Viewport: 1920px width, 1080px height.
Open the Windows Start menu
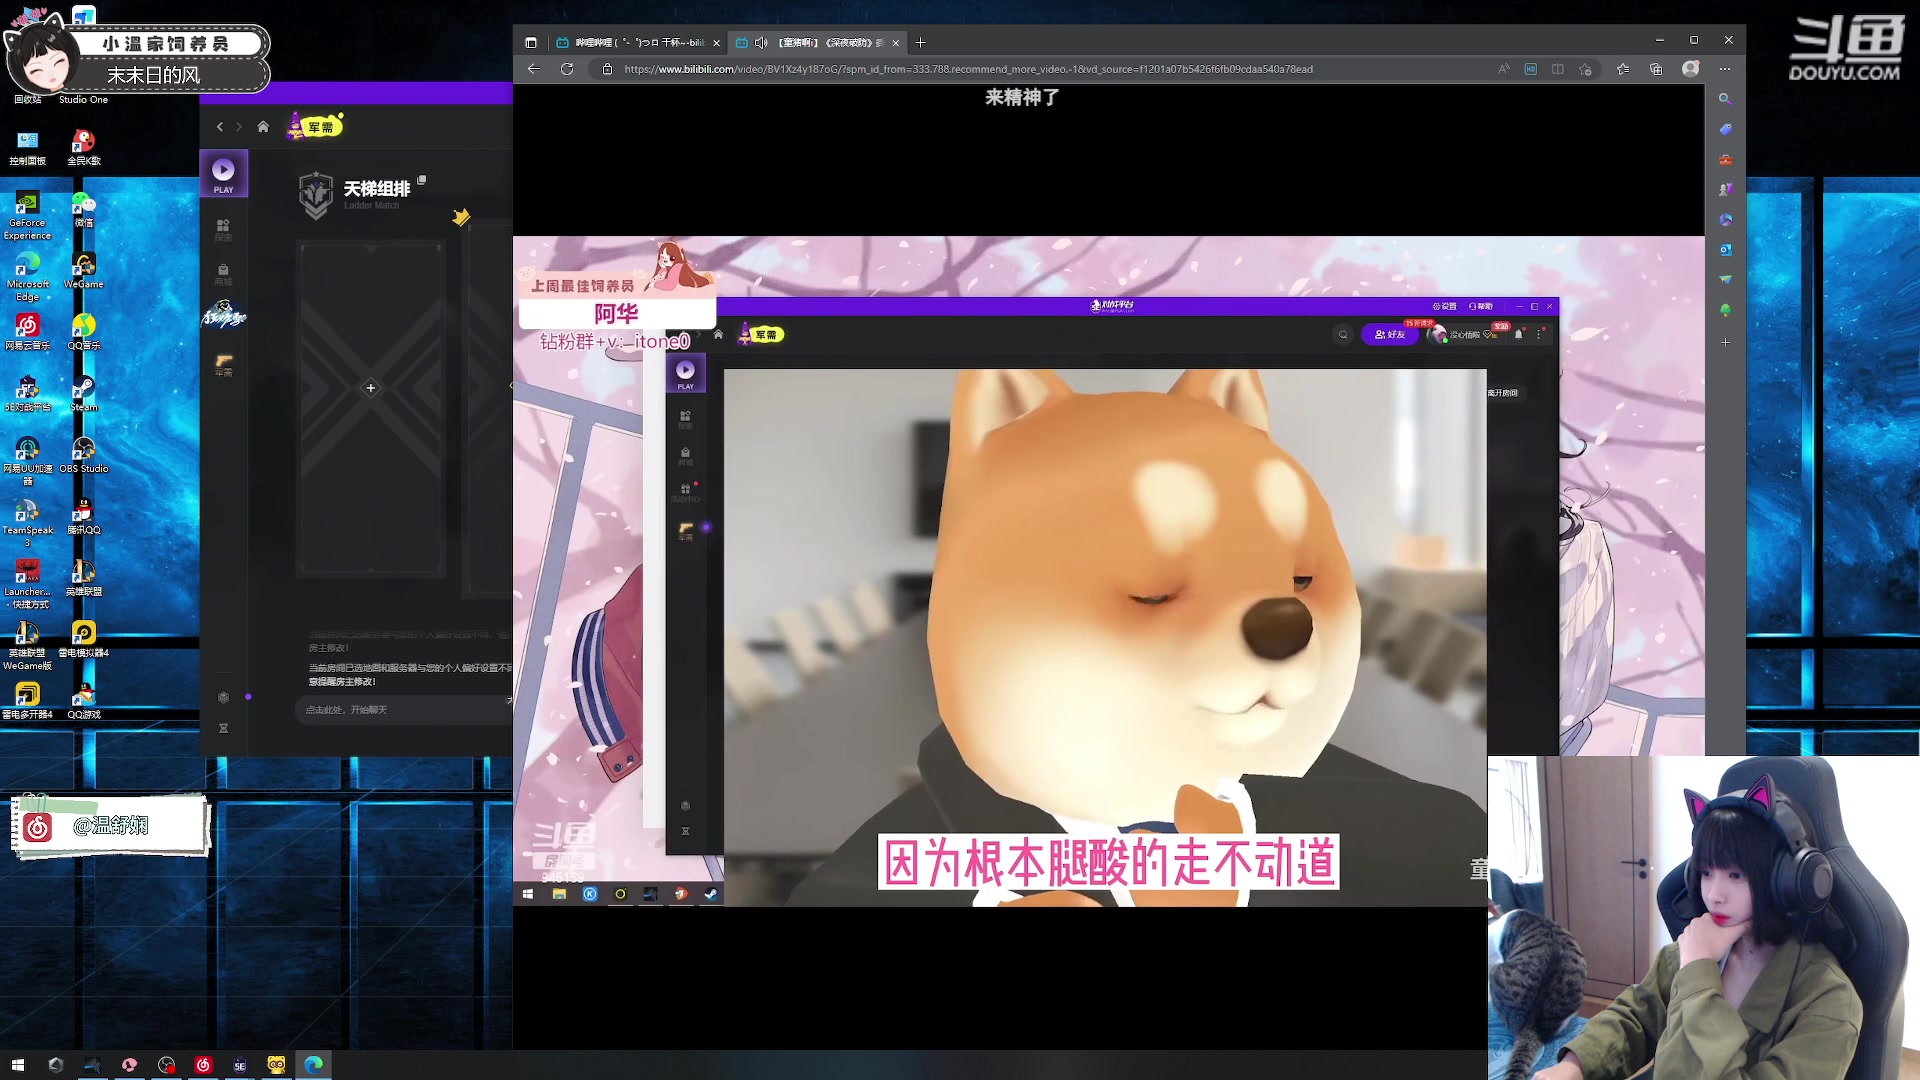pyautogui.click(x=17, y=1065)
